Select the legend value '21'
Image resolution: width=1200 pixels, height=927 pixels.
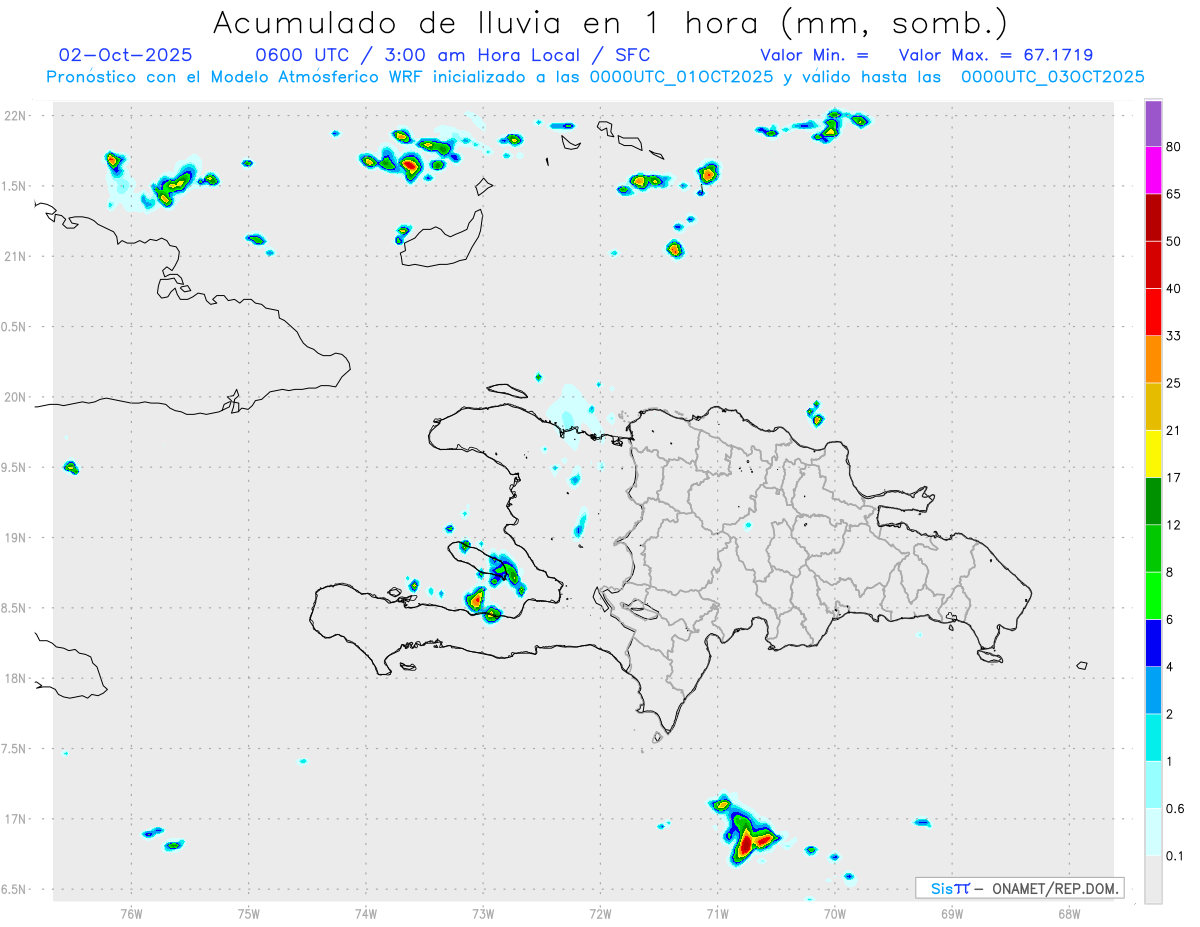coord(1174,430)
